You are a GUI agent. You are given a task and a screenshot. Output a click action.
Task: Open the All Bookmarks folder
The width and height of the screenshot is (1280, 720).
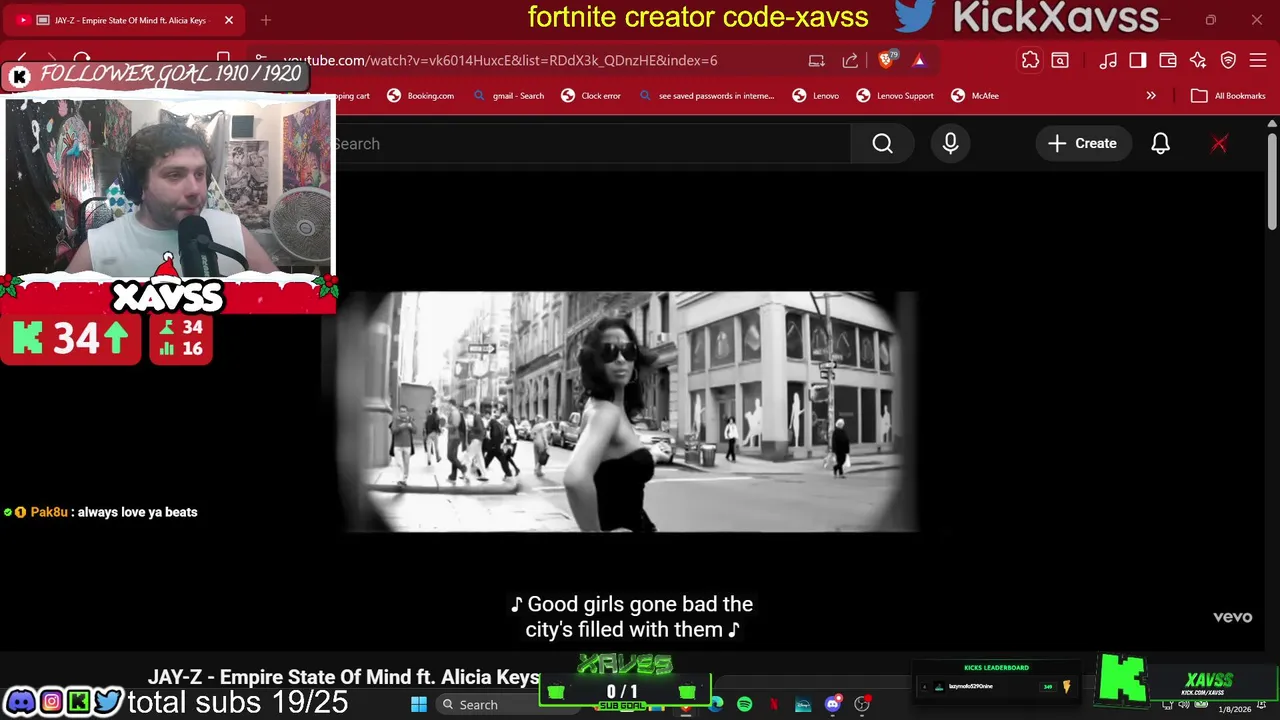[1228, 96]
